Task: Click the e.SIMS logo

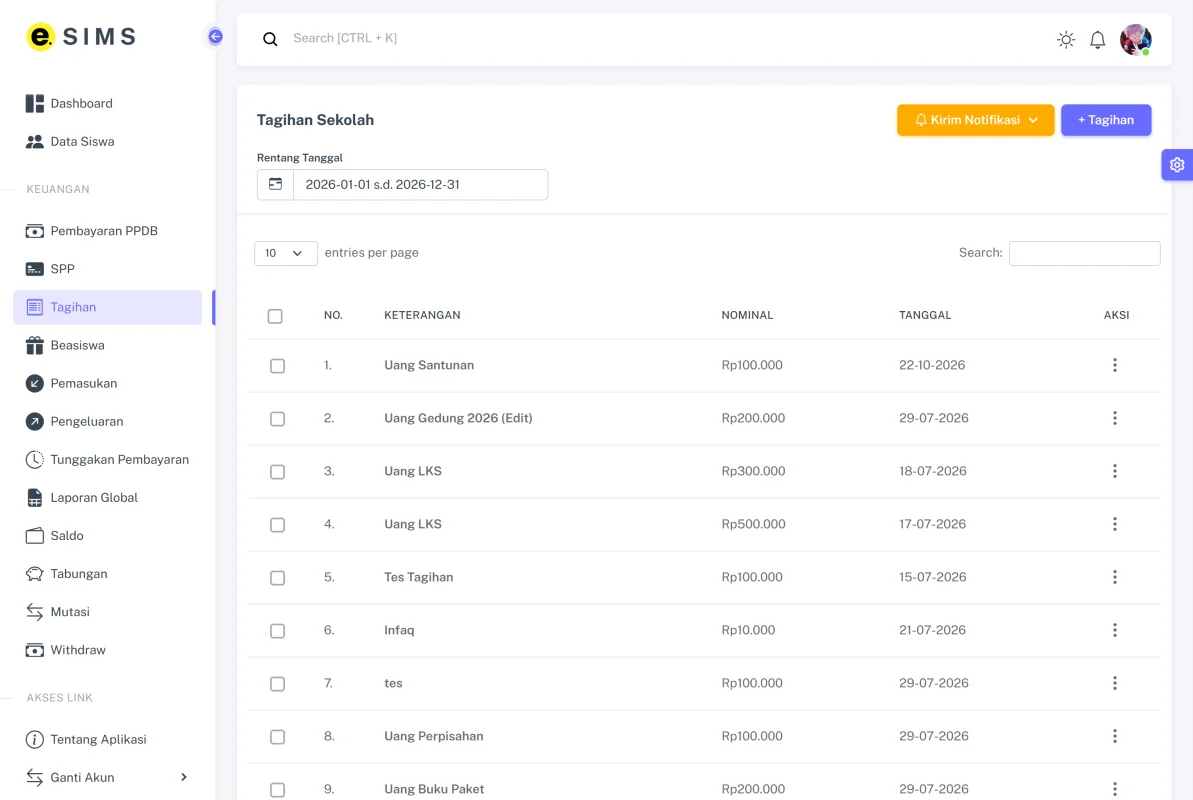Action: (81, 37)
